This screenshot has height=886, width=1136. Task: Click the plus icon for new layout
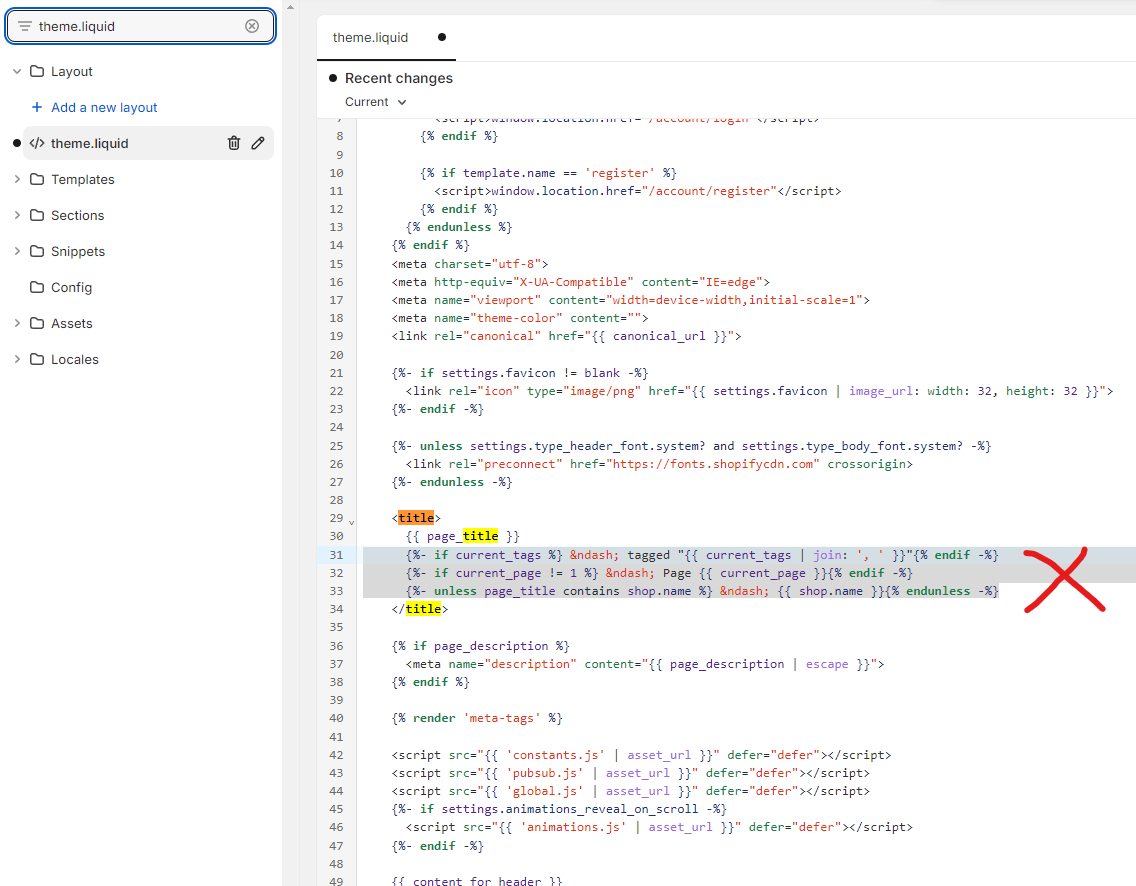pos(37,107)
